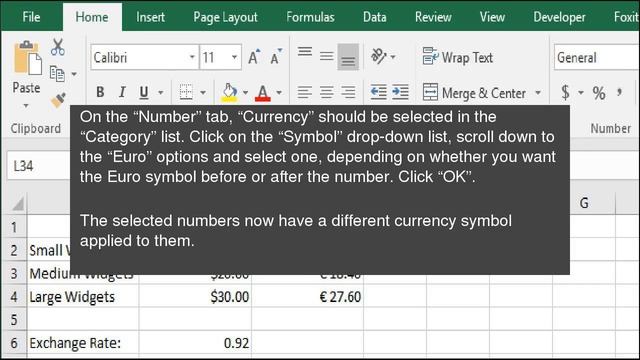Click Middle Align icon
Image resolution: width=640 pixels, height=360 pixels.
pyautogui.click(x=327, y=56)
